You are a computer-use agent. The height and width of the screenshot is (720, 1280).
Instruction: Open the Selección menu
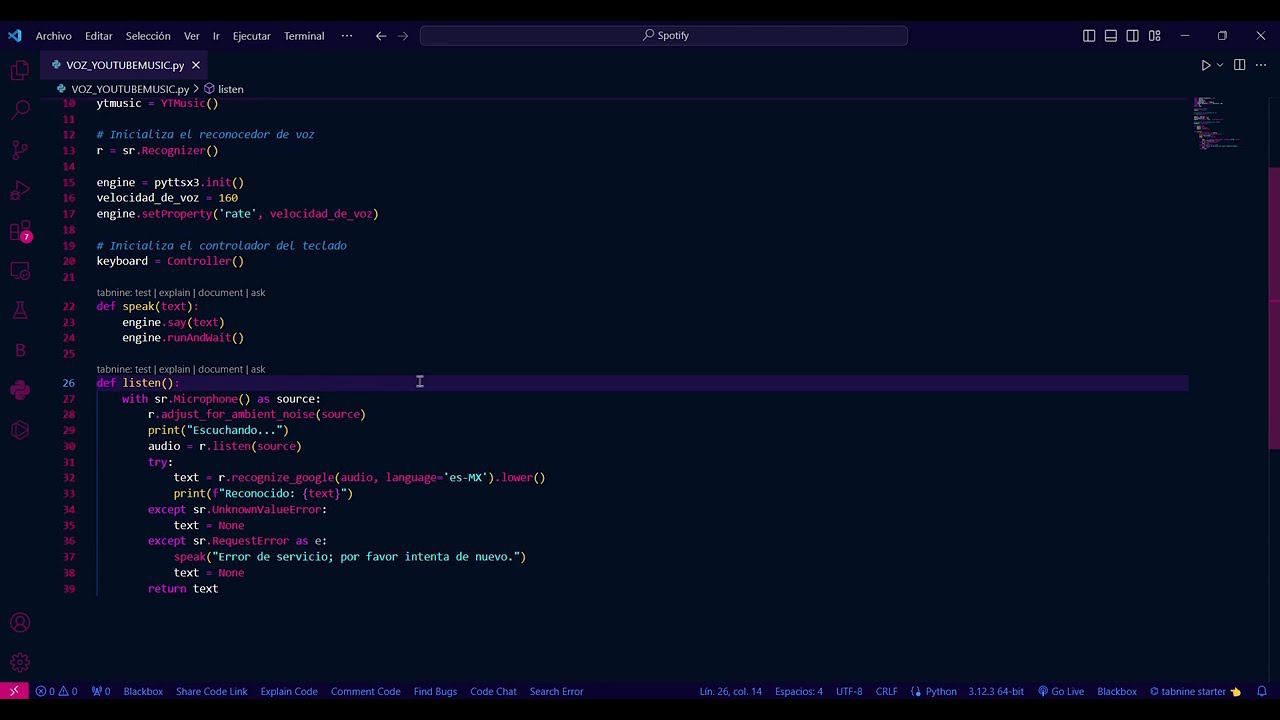[x=148, y=35]
